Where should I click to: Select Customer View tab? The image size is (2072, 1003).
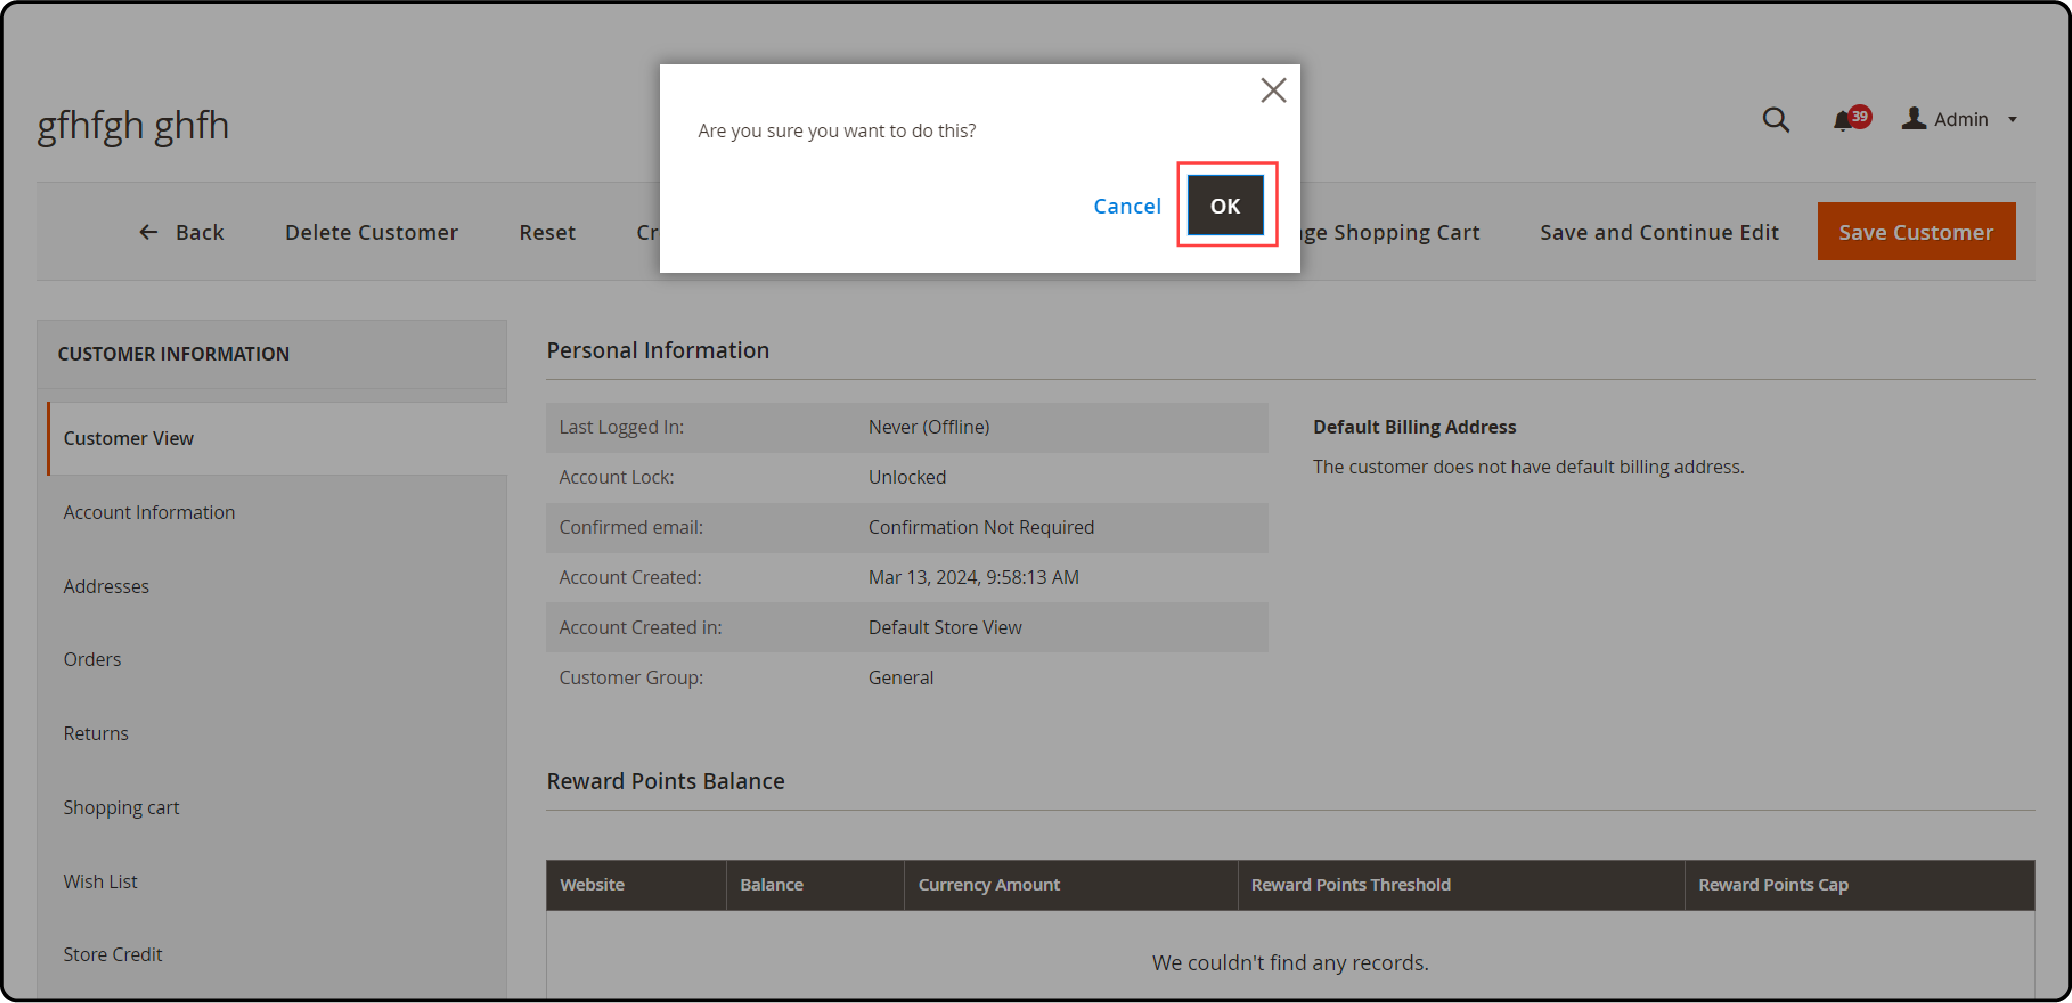276,438
